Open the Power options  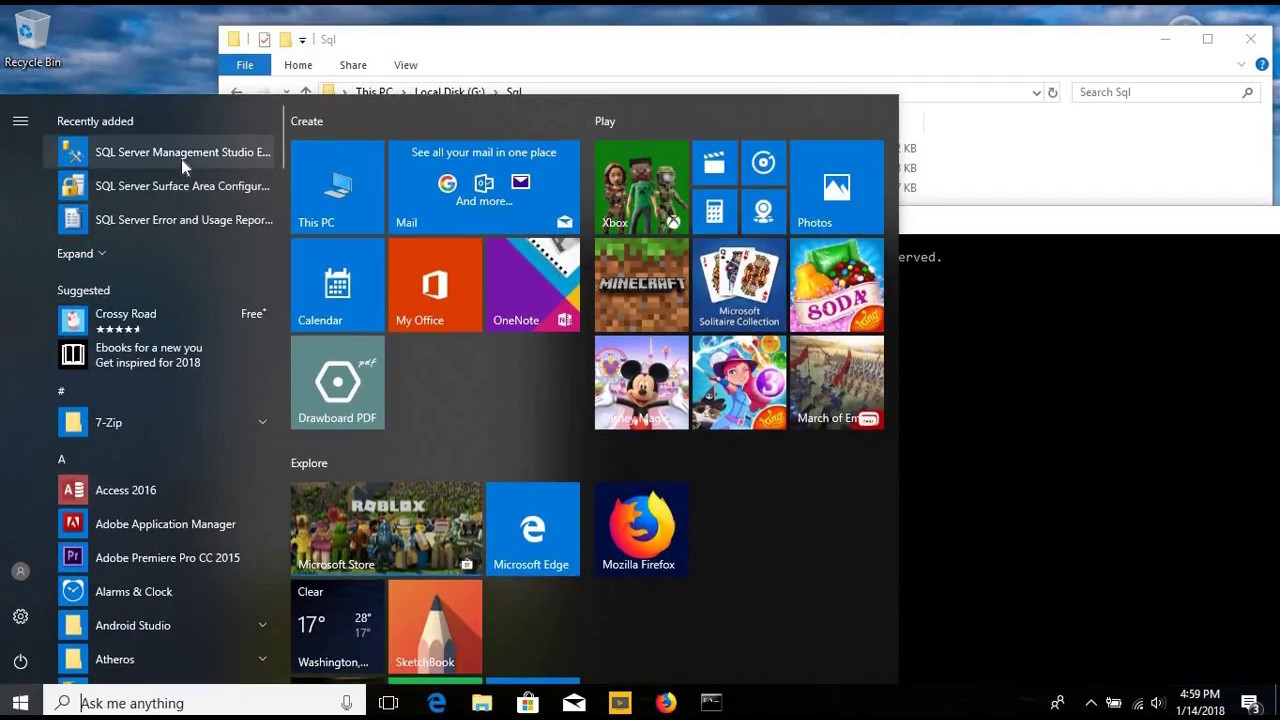tap(20, 662)
